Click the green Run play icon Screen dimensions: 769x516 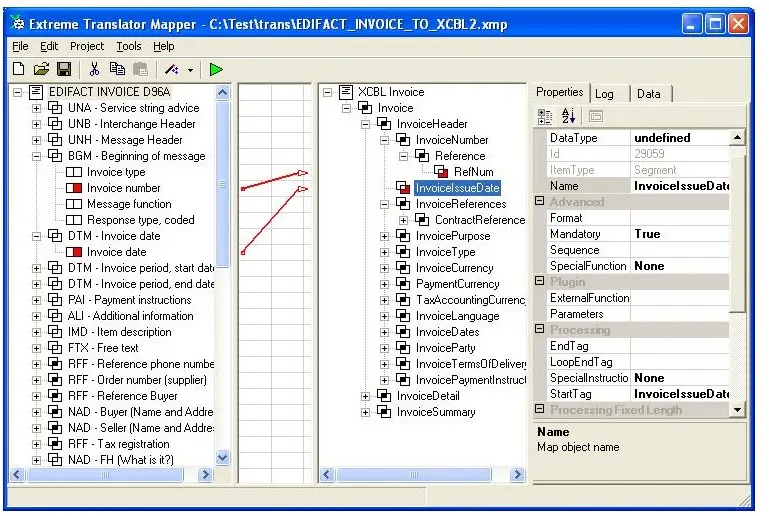216,70
